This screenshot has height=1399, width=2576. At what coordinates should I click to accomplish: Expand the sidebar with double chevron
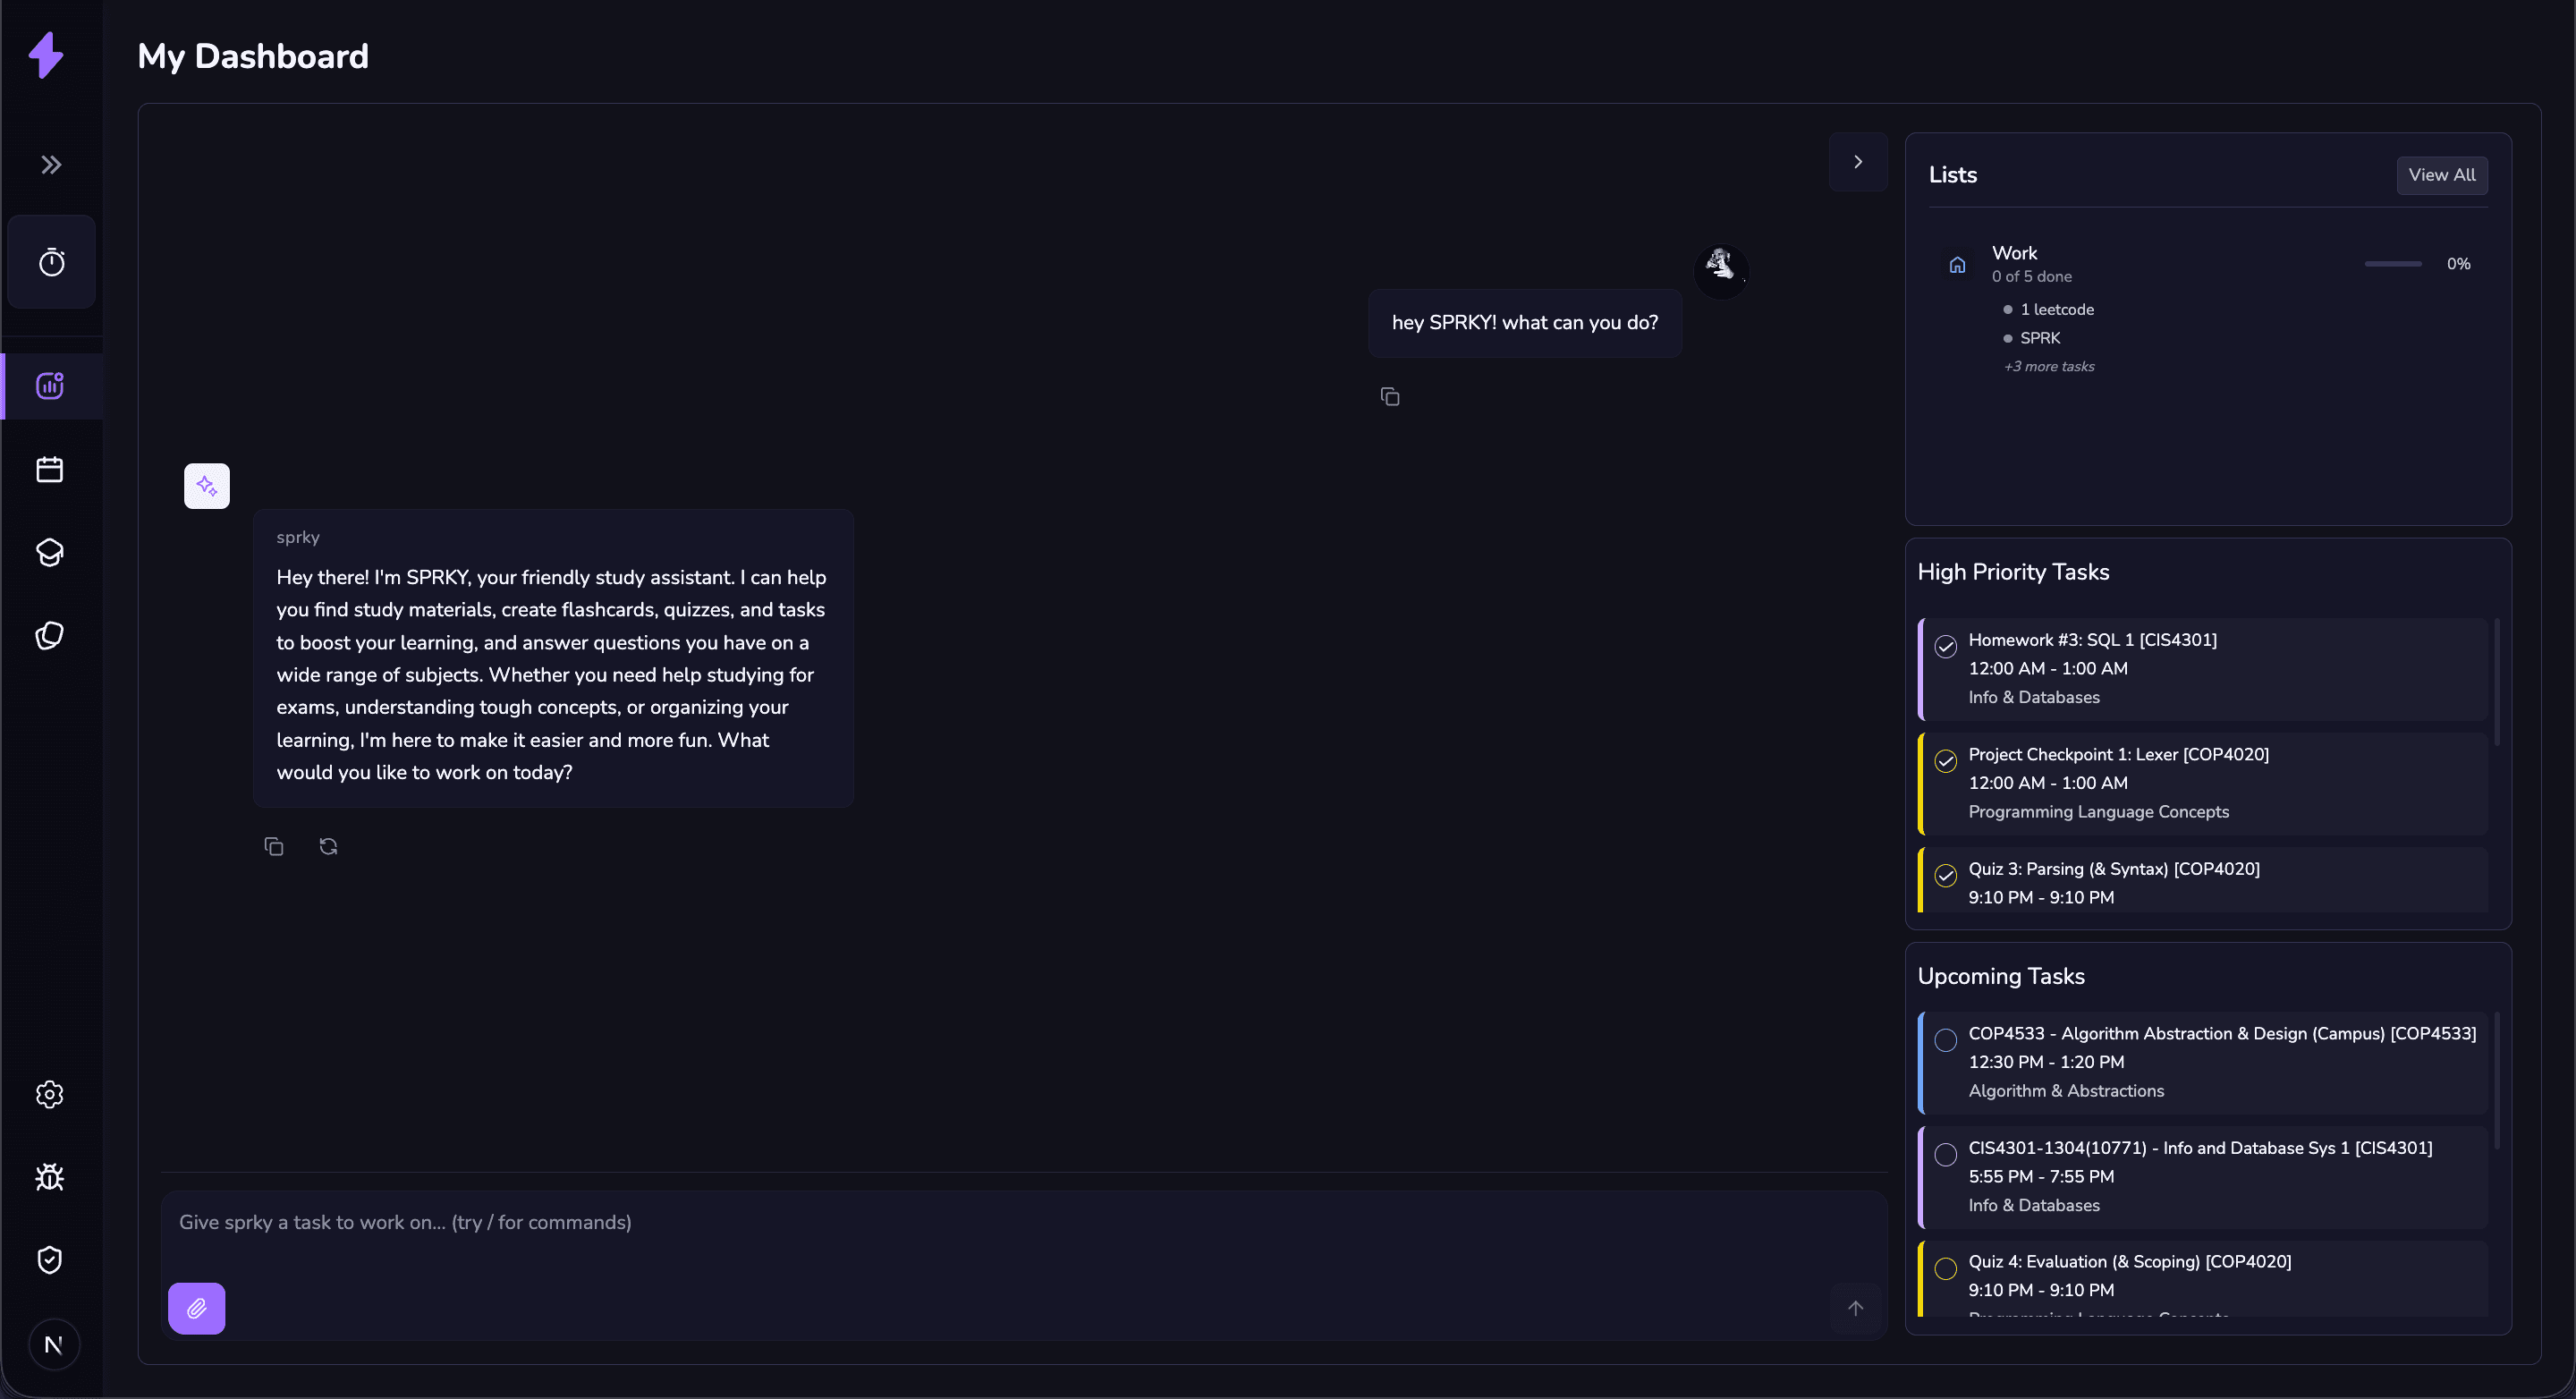pos(51,164)
